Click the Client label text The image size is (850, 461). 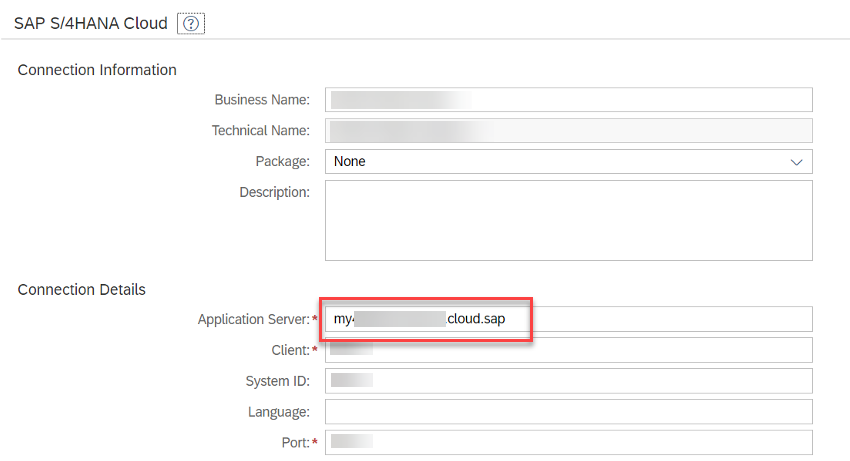[x=291, y=350]
